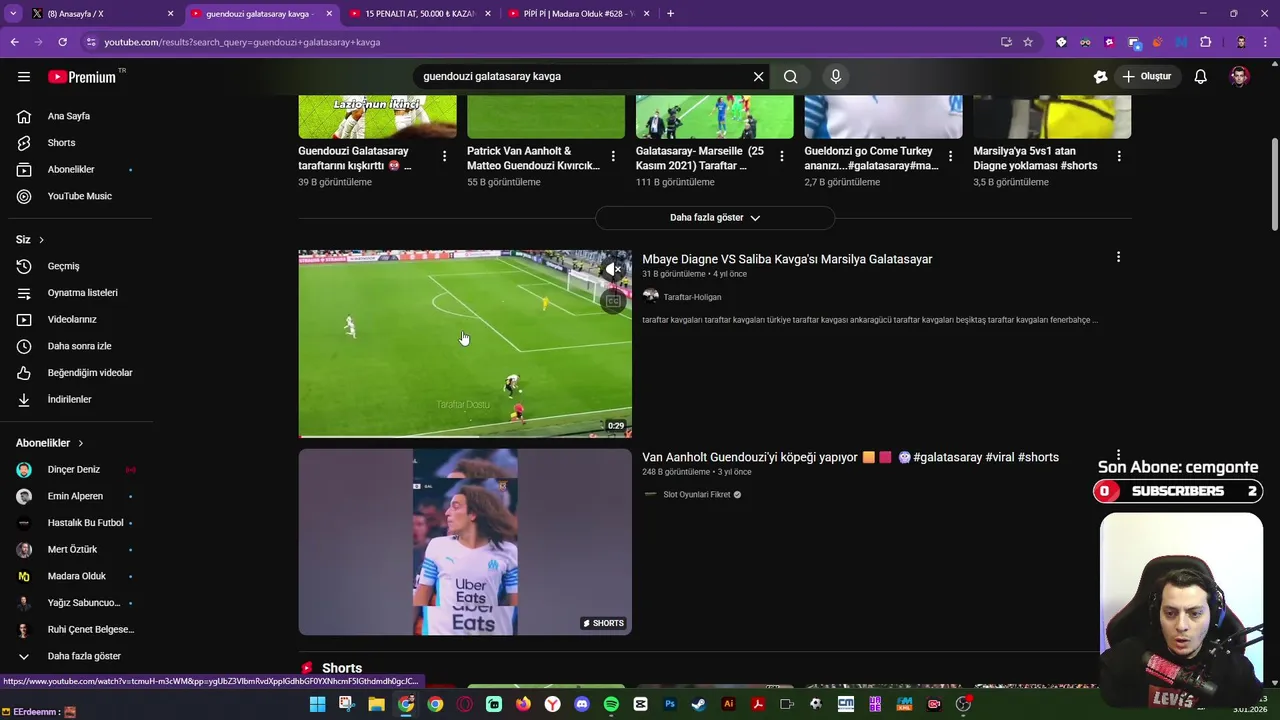Open options for Guendouzi Galatasaray taraftarını video

444,156
